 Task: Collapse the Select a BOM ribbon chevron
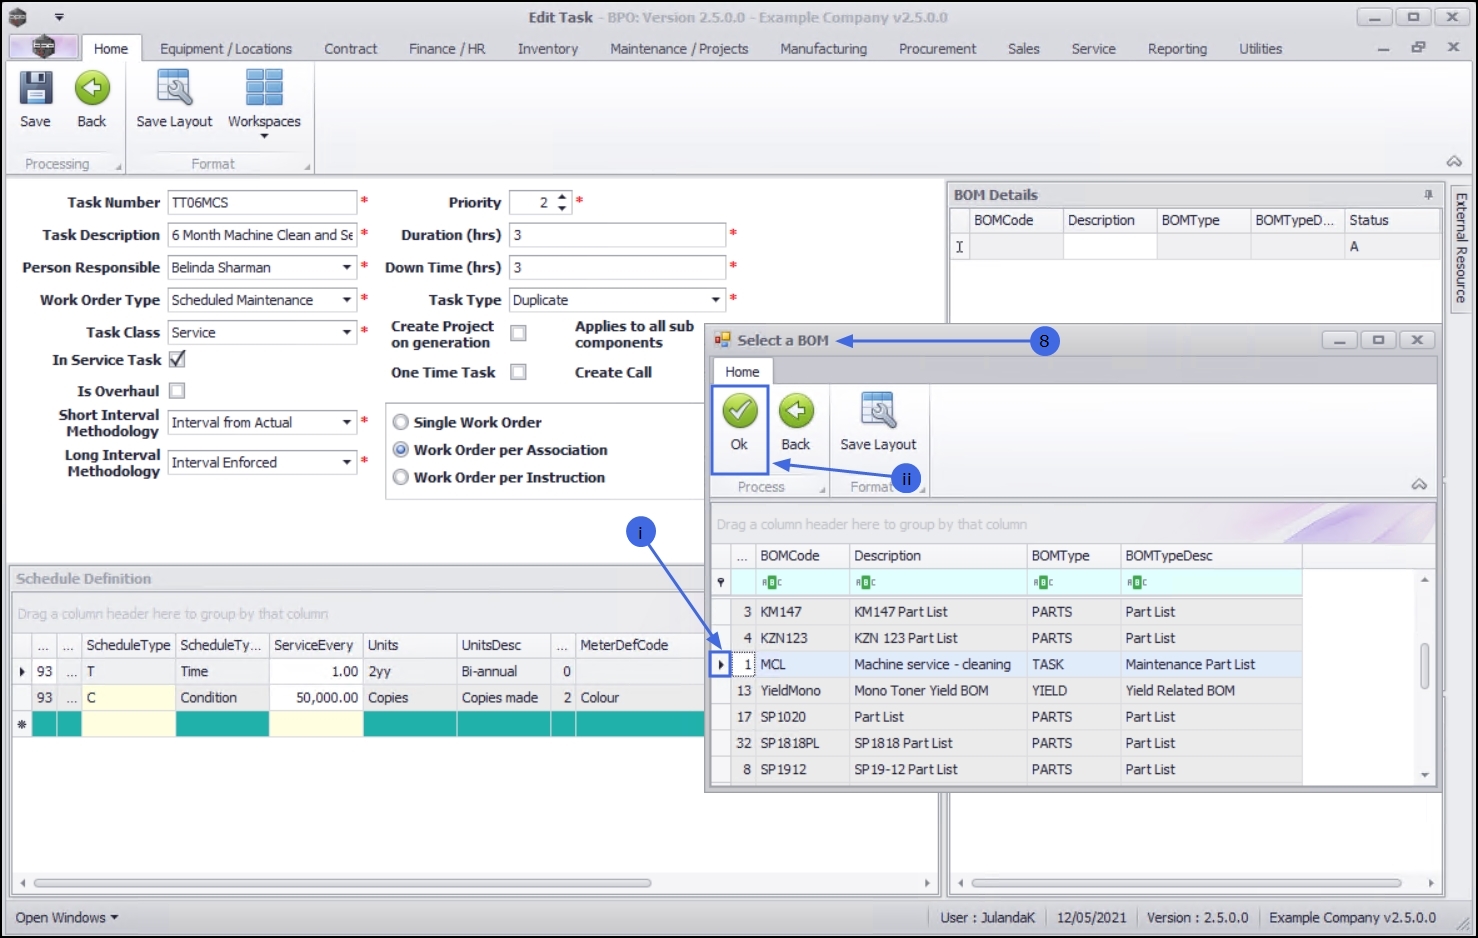(1419, 485)
